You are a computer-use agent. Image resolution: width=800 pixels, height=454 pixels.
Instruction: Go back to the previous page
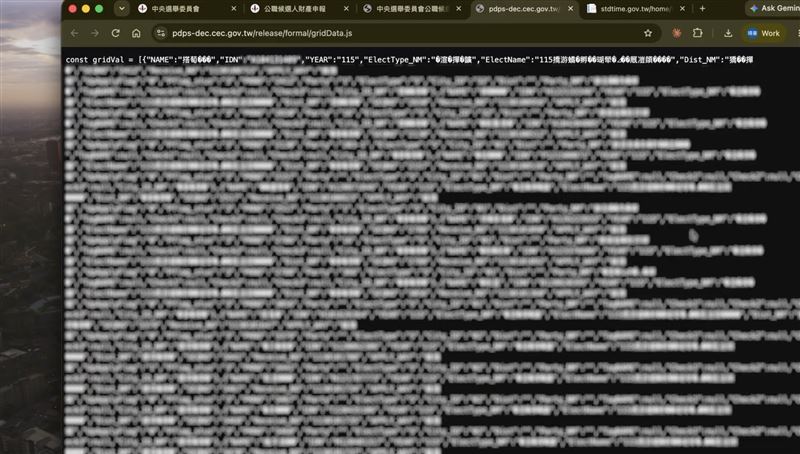[74, 33]
